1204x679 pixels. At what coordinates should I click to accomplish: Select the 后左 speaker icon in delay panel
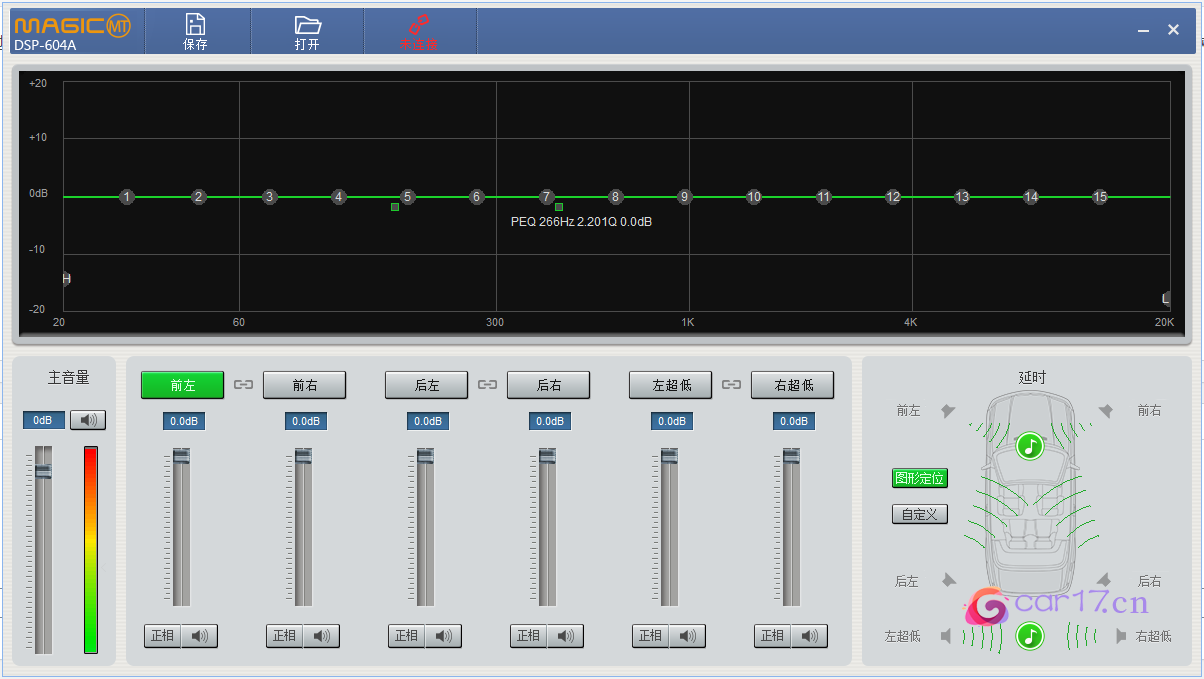[948, 580]
